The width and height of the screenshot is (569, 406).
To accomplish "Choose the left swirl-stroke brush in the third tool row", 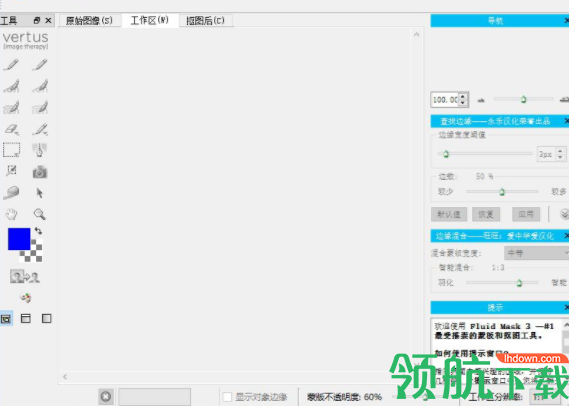I will coord(11,108).
